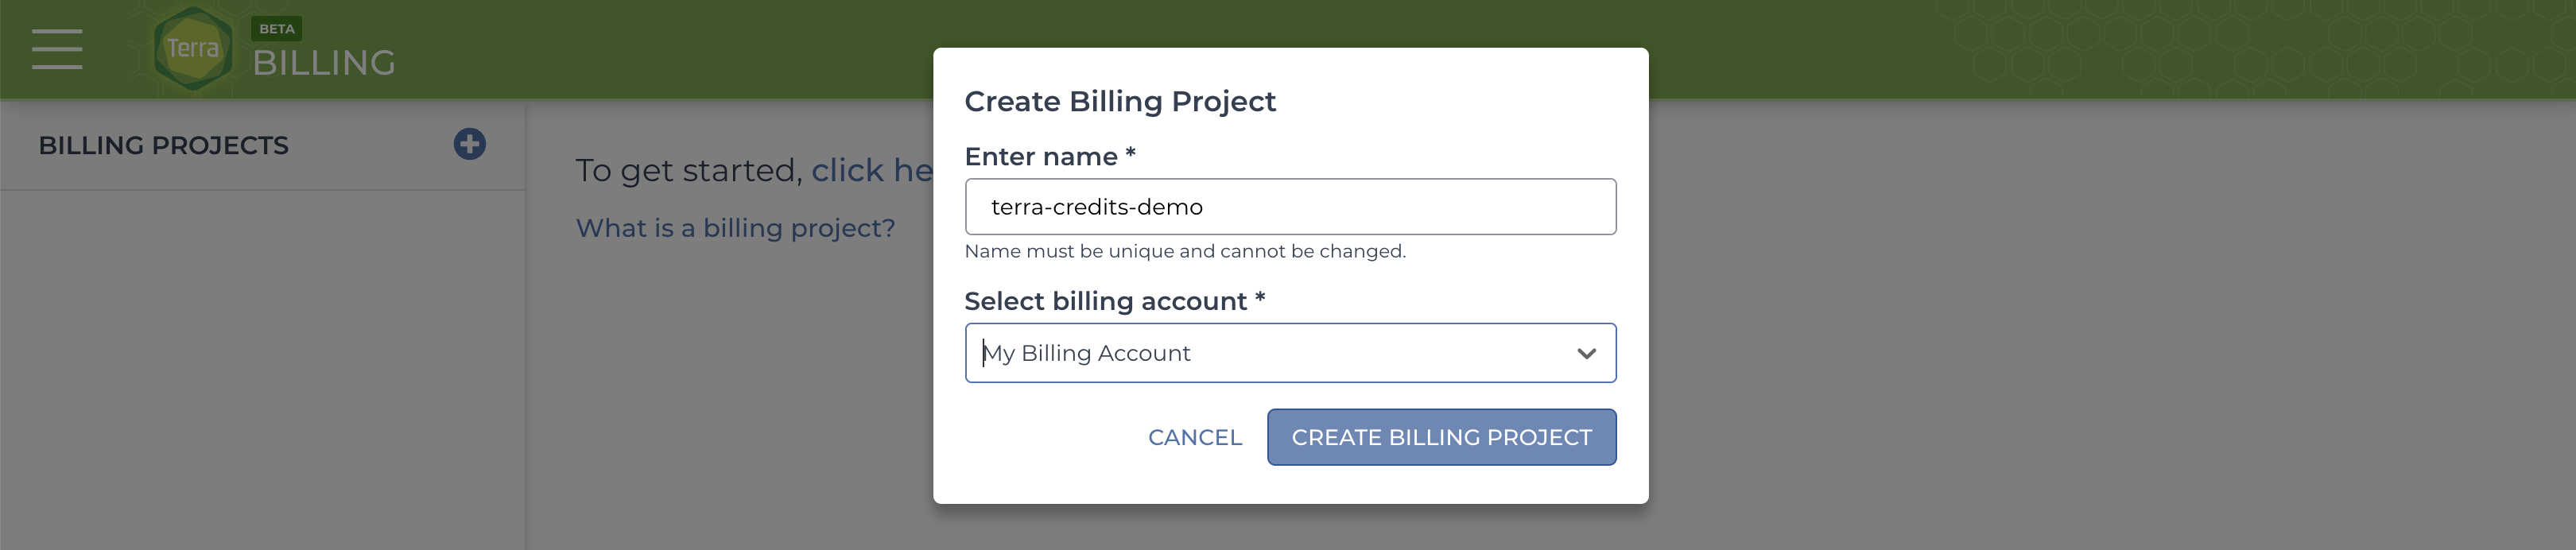Select the BILLING PROJECTS sidebar heading

[x=163, y=146]
